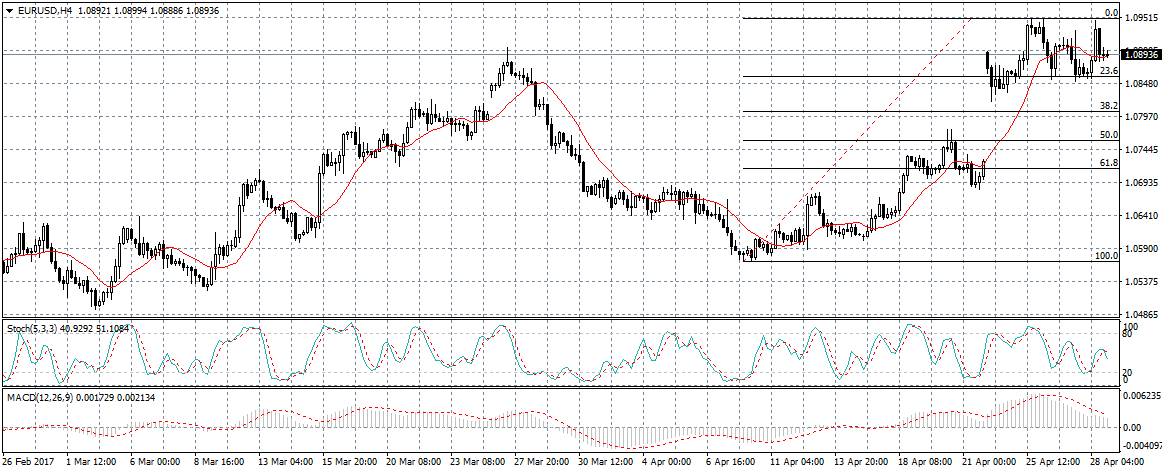This screenshot has height=473, width=1162.
Task: Click the 1.07445 price scale label
Action: [1141, 150]
